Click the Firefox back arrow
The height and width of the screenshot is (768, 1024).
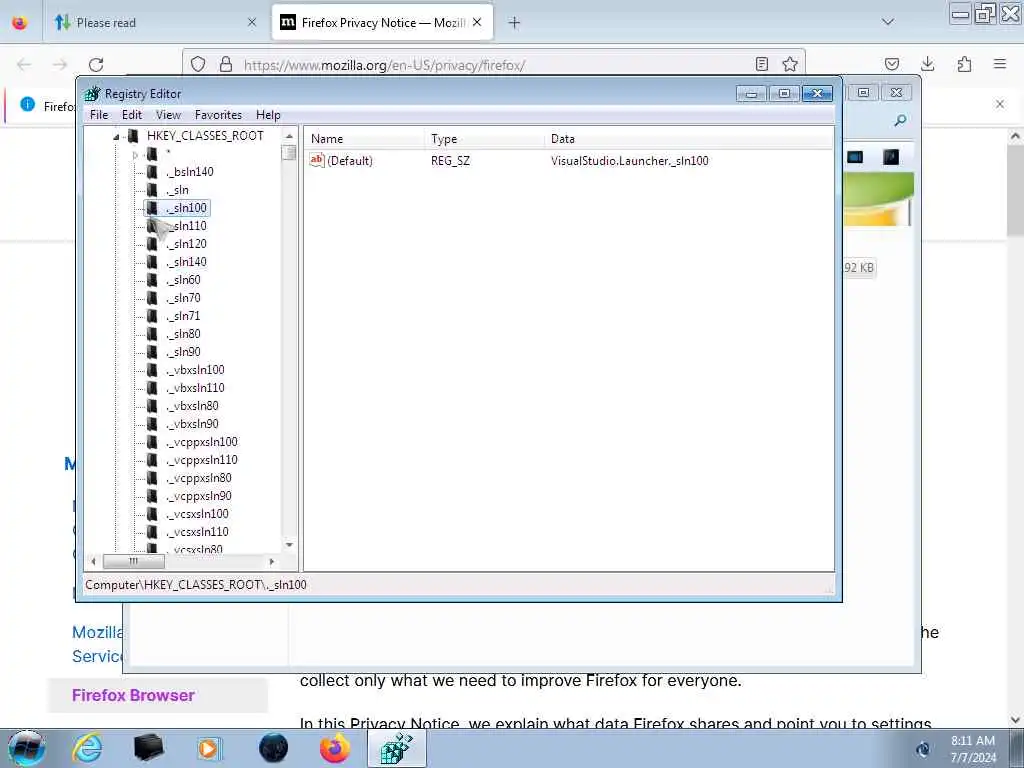tap(24, 65)
